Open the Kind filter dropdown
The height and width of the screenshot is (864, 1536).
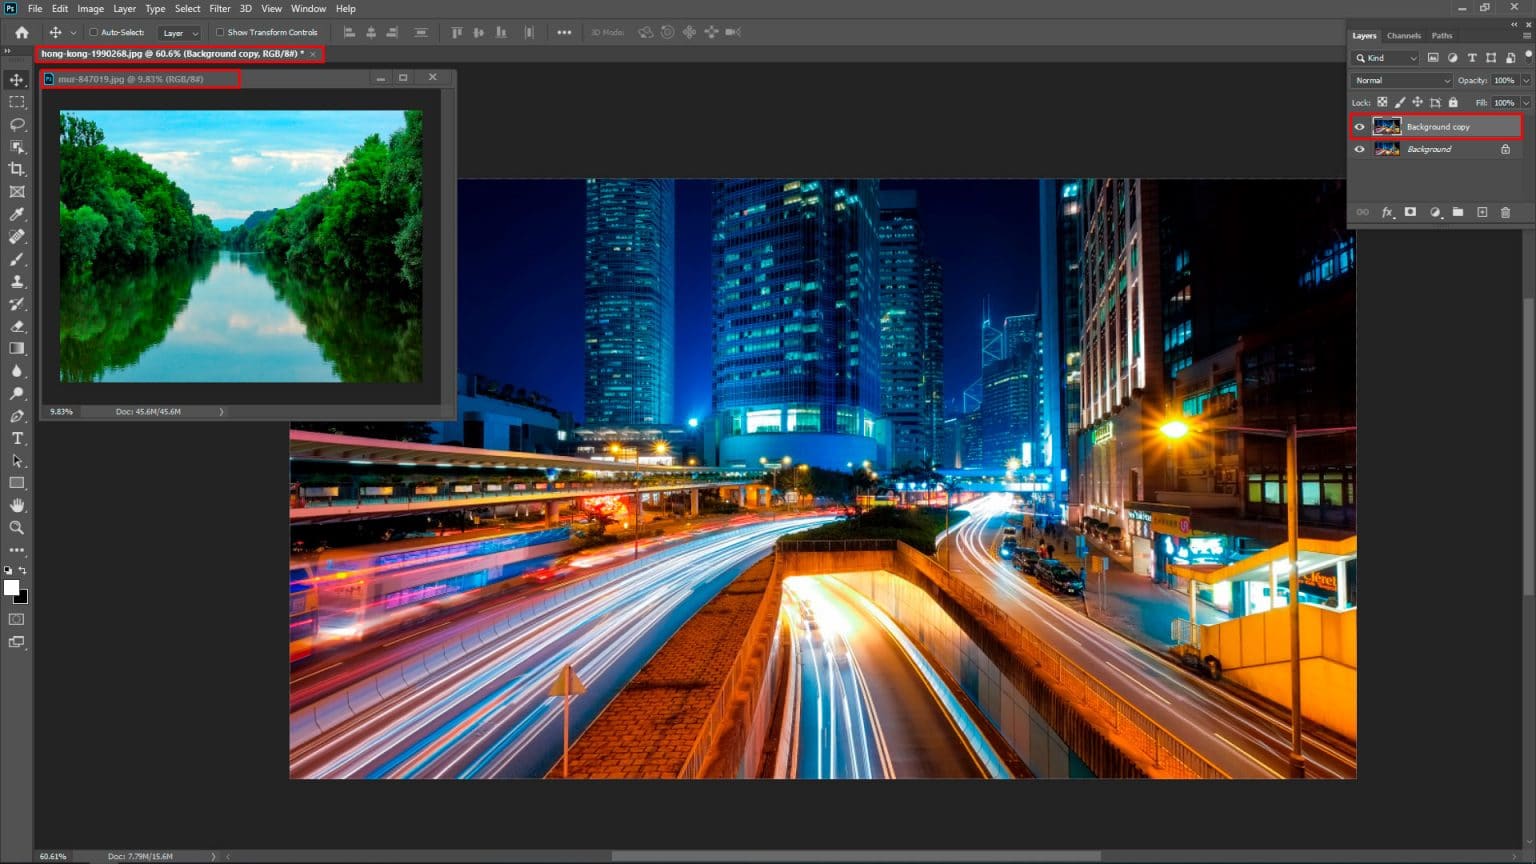point(1414,57)
